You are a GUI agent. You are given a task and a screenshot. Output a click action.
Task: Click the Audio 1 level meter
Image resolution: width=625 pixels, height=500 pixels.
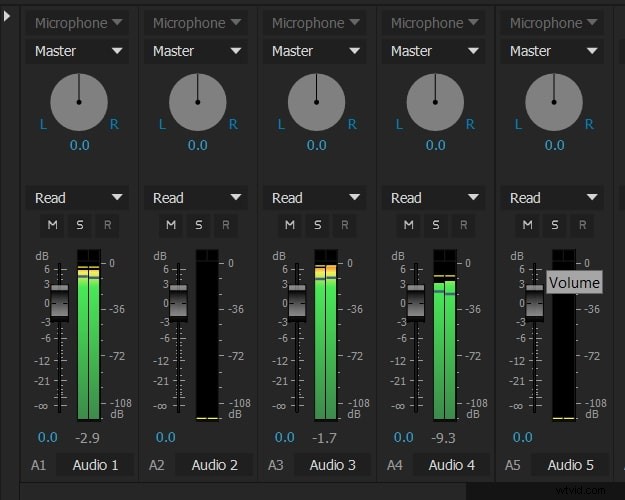(x=88, y=335)
